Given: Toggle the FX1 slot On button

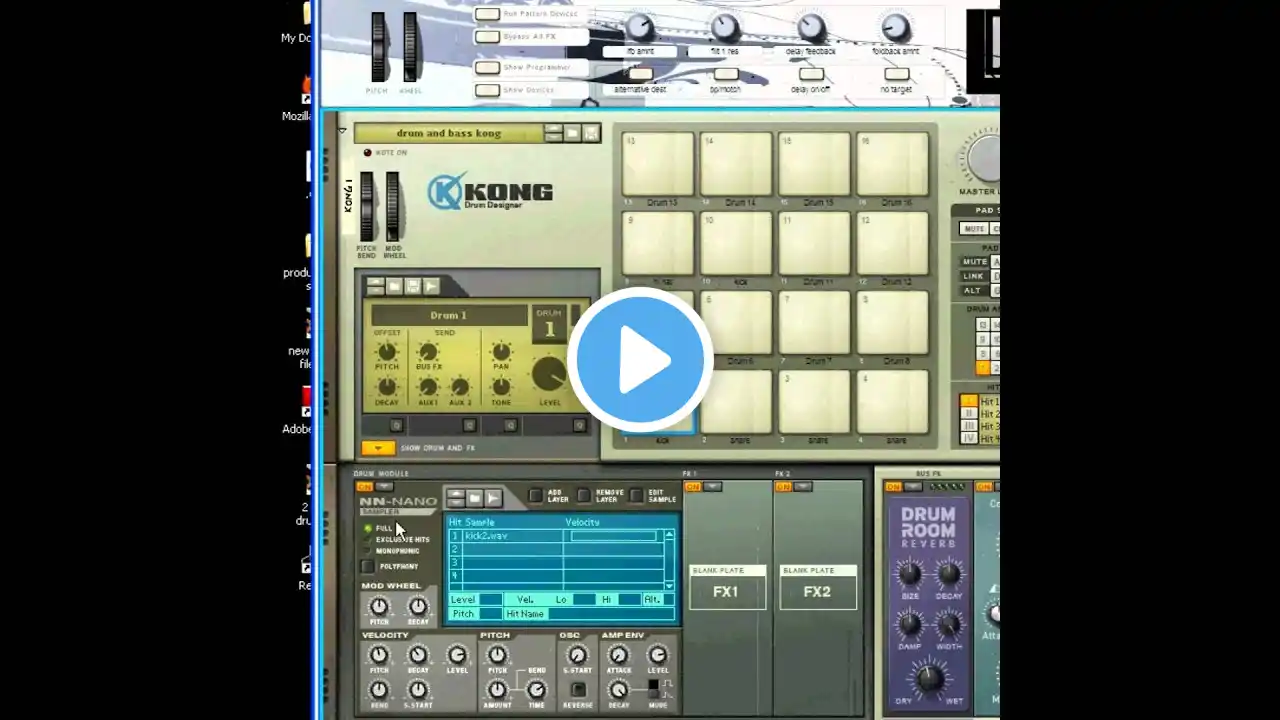Looking at the screenshot, I should pos(693,487).
